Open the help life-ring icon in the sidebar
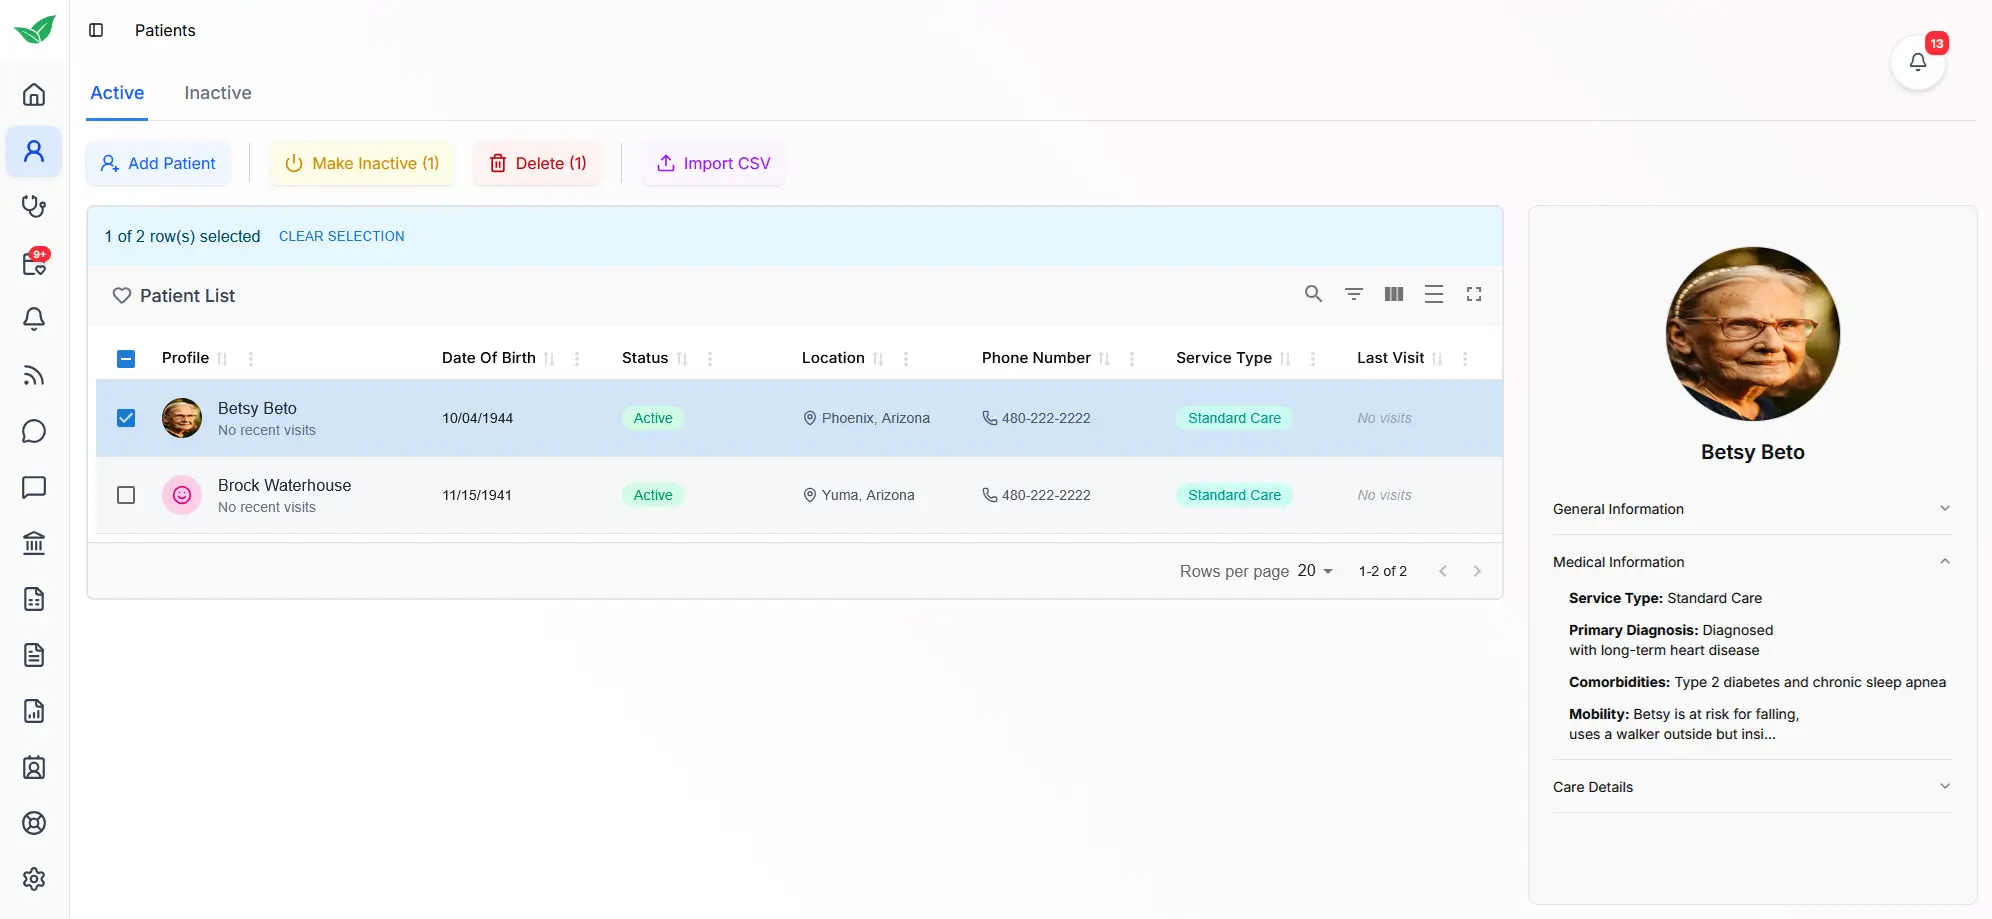1992x919 pixels. click(34, 823)
